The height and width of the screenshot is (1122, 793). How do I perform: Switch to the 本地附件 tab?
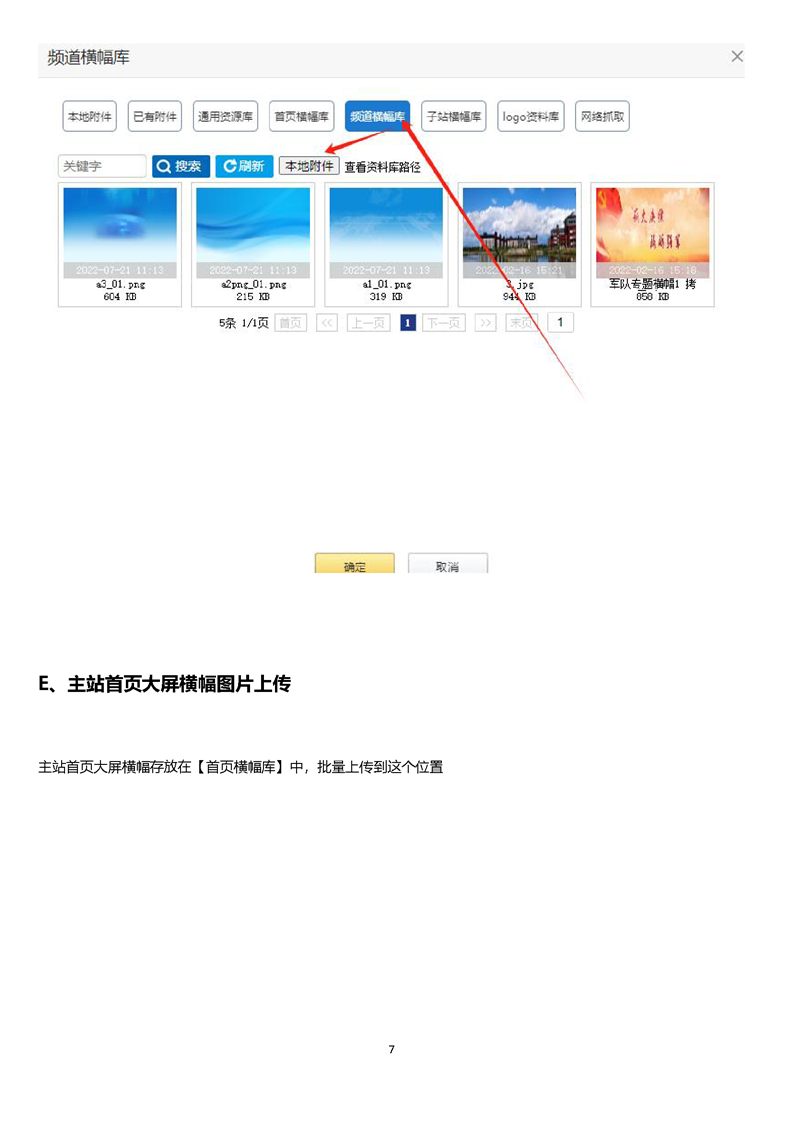(x=89, y=117)
